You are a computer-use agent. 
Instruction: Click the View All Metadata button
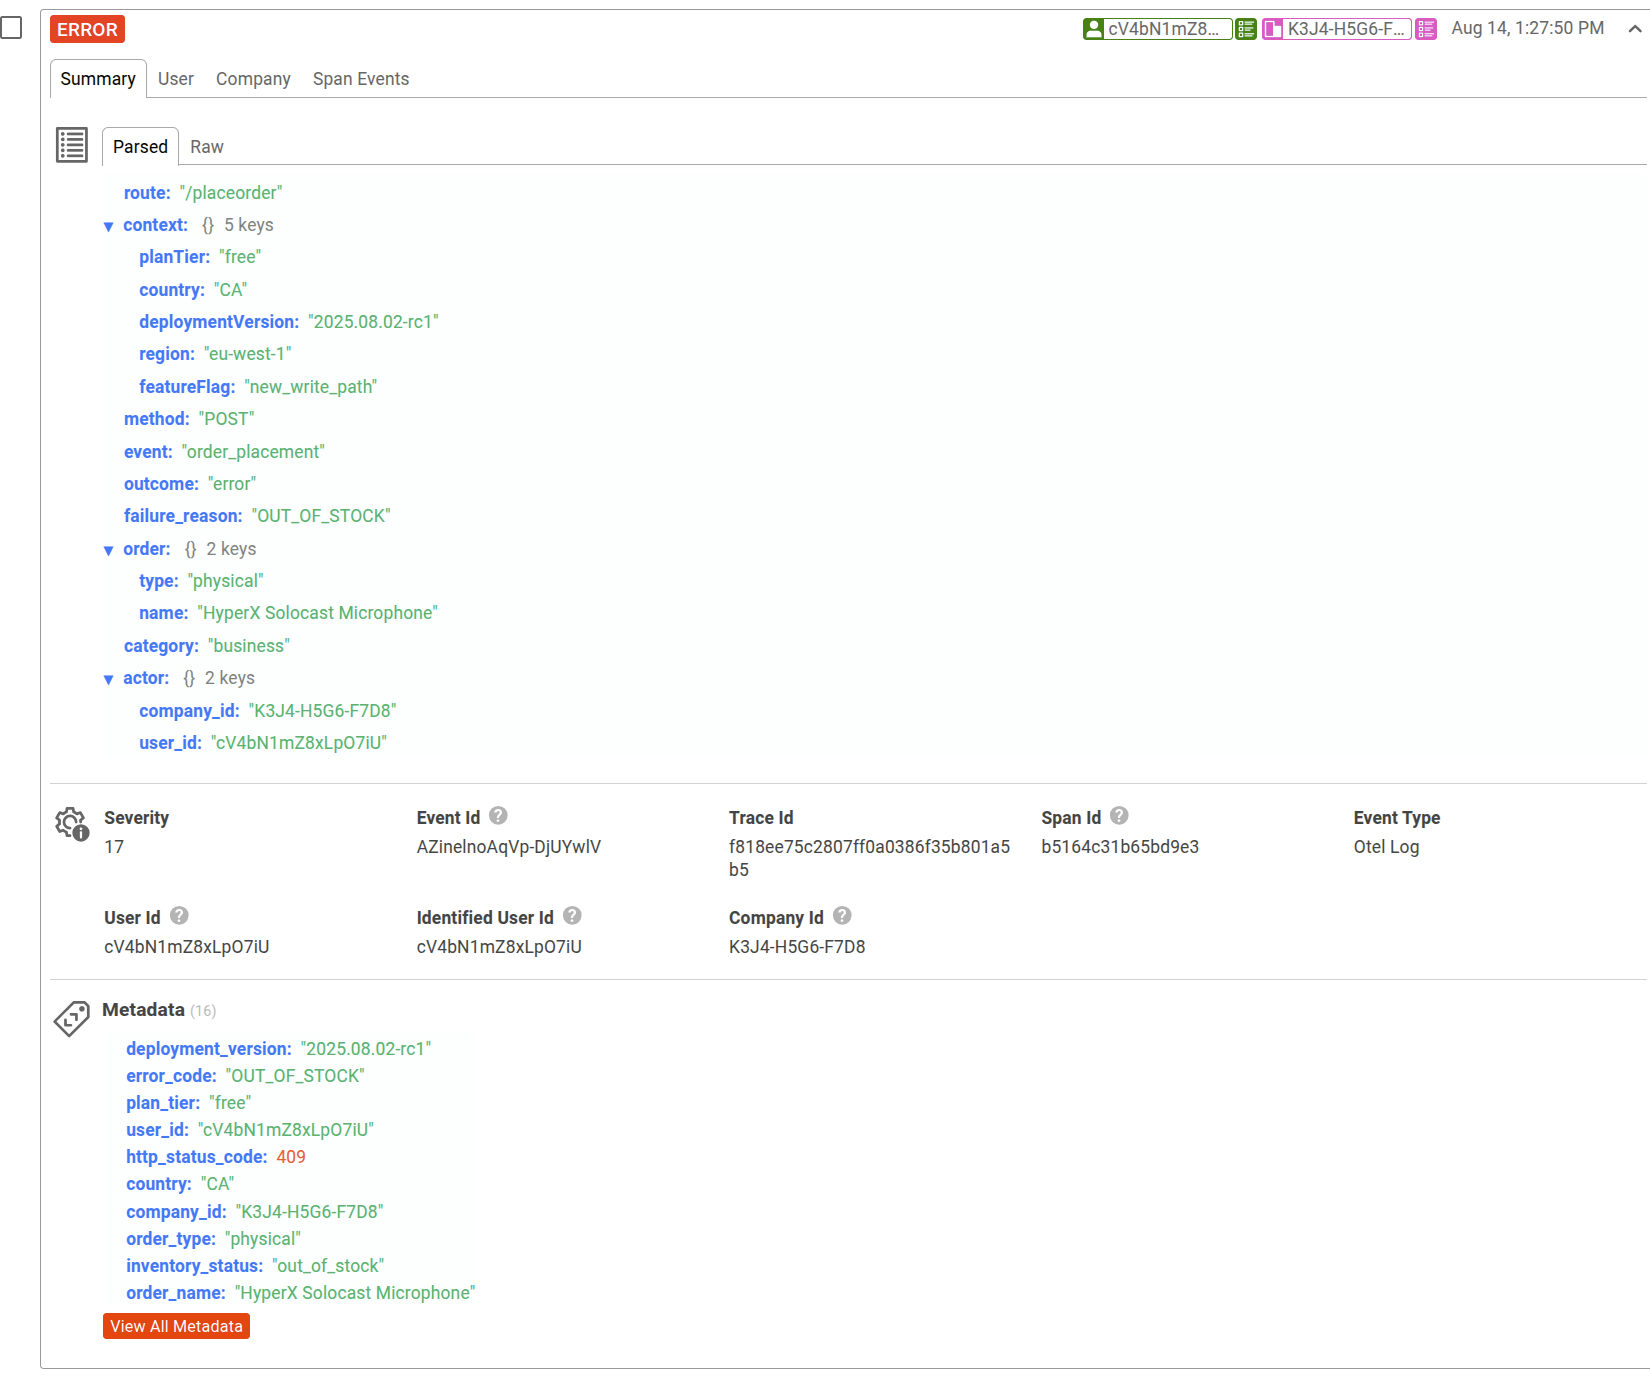click(176, 1326)
